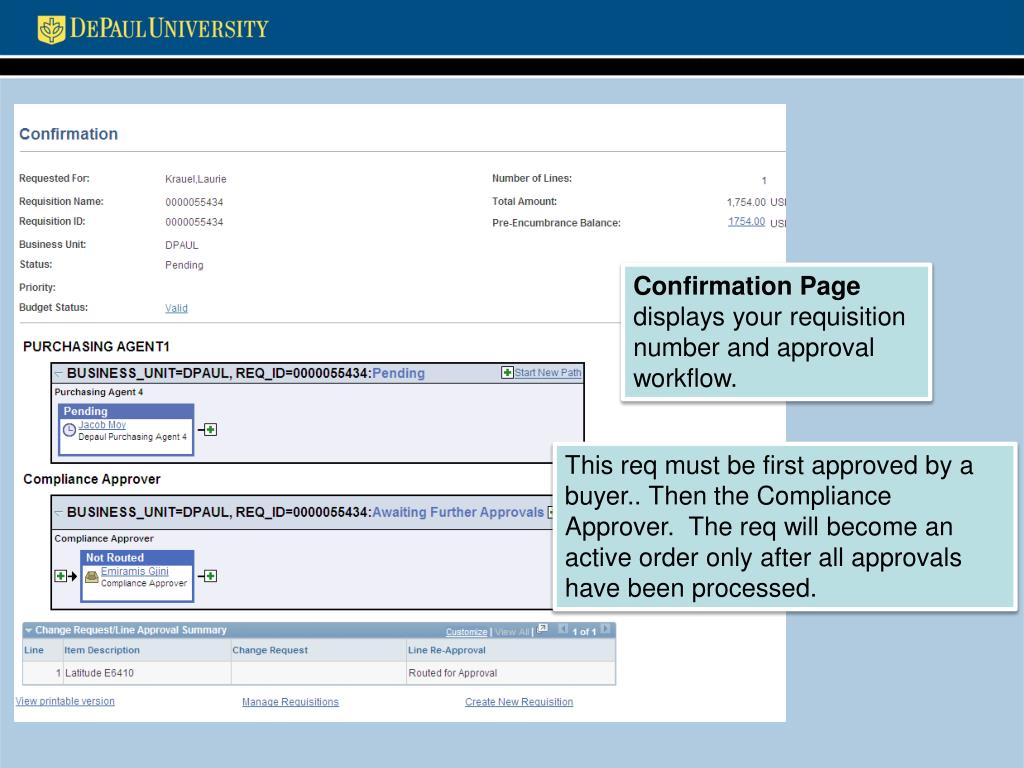Open the View printable version link
The height and width of the screenshot is (768, 1024).
pyautogui.click(x=65, y=701)
